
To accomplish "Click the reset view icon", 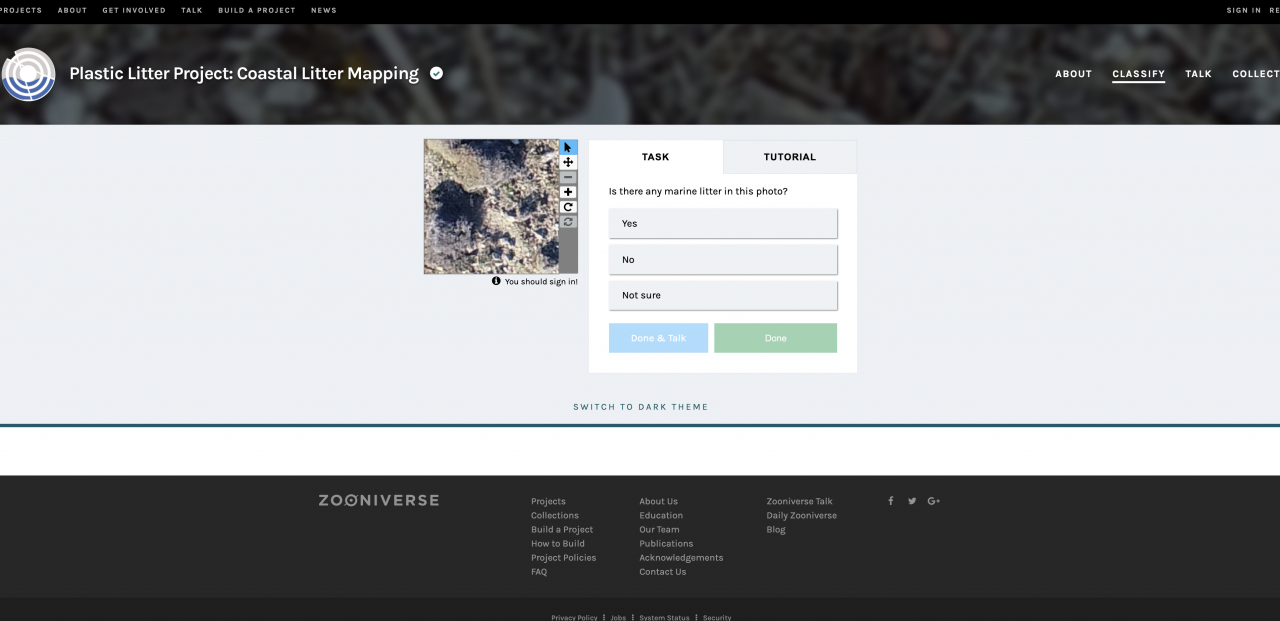I will point(568,222).
